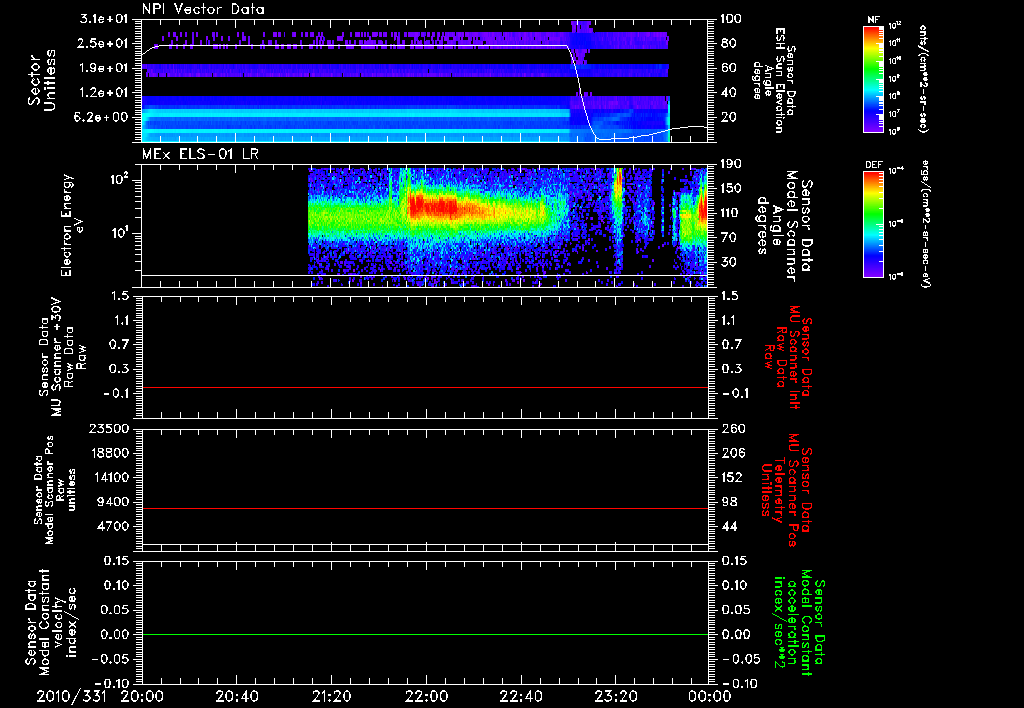The height and width of the screenshot is (708, 1024).
Task: Click the "4700" scanner position tick label
Action: coord(112,526)
